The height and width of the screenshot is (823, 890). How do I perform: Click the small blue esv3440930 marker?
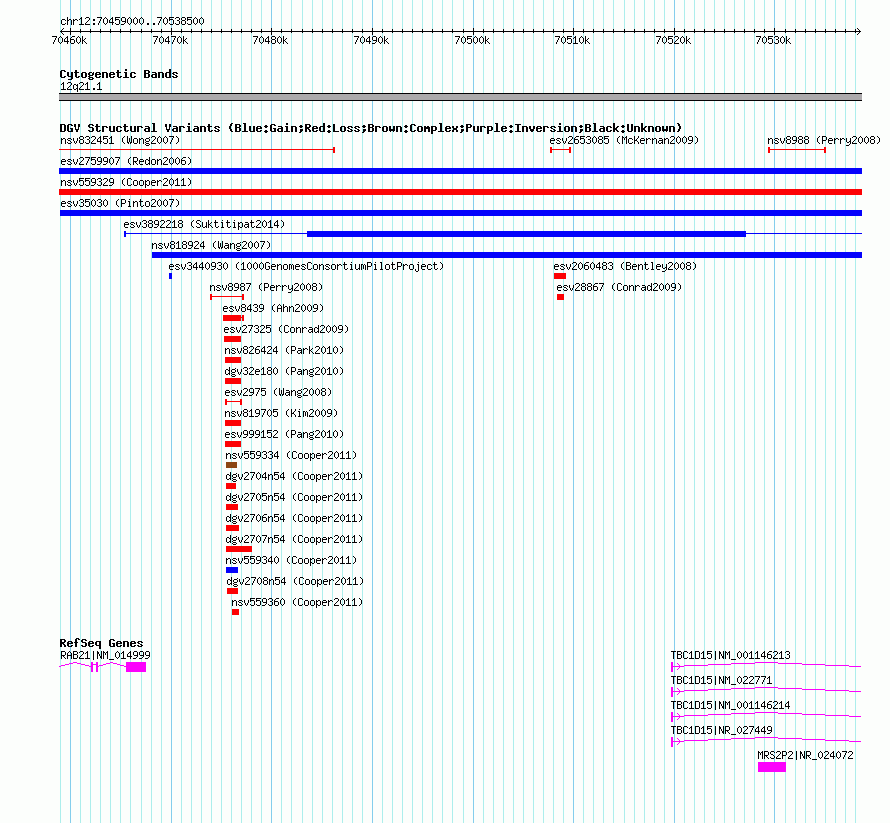170,276
